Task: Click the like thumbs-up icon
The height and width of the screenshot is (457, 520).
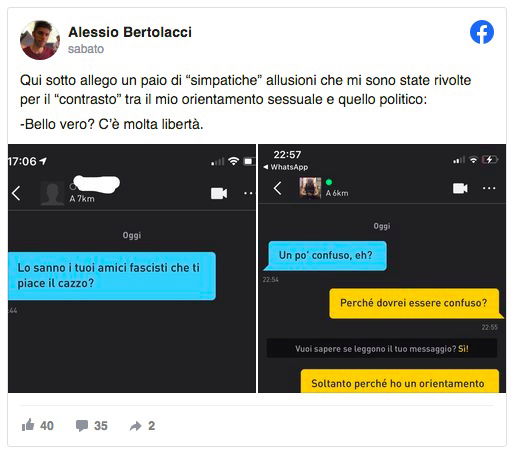Action: pos(28,425)
